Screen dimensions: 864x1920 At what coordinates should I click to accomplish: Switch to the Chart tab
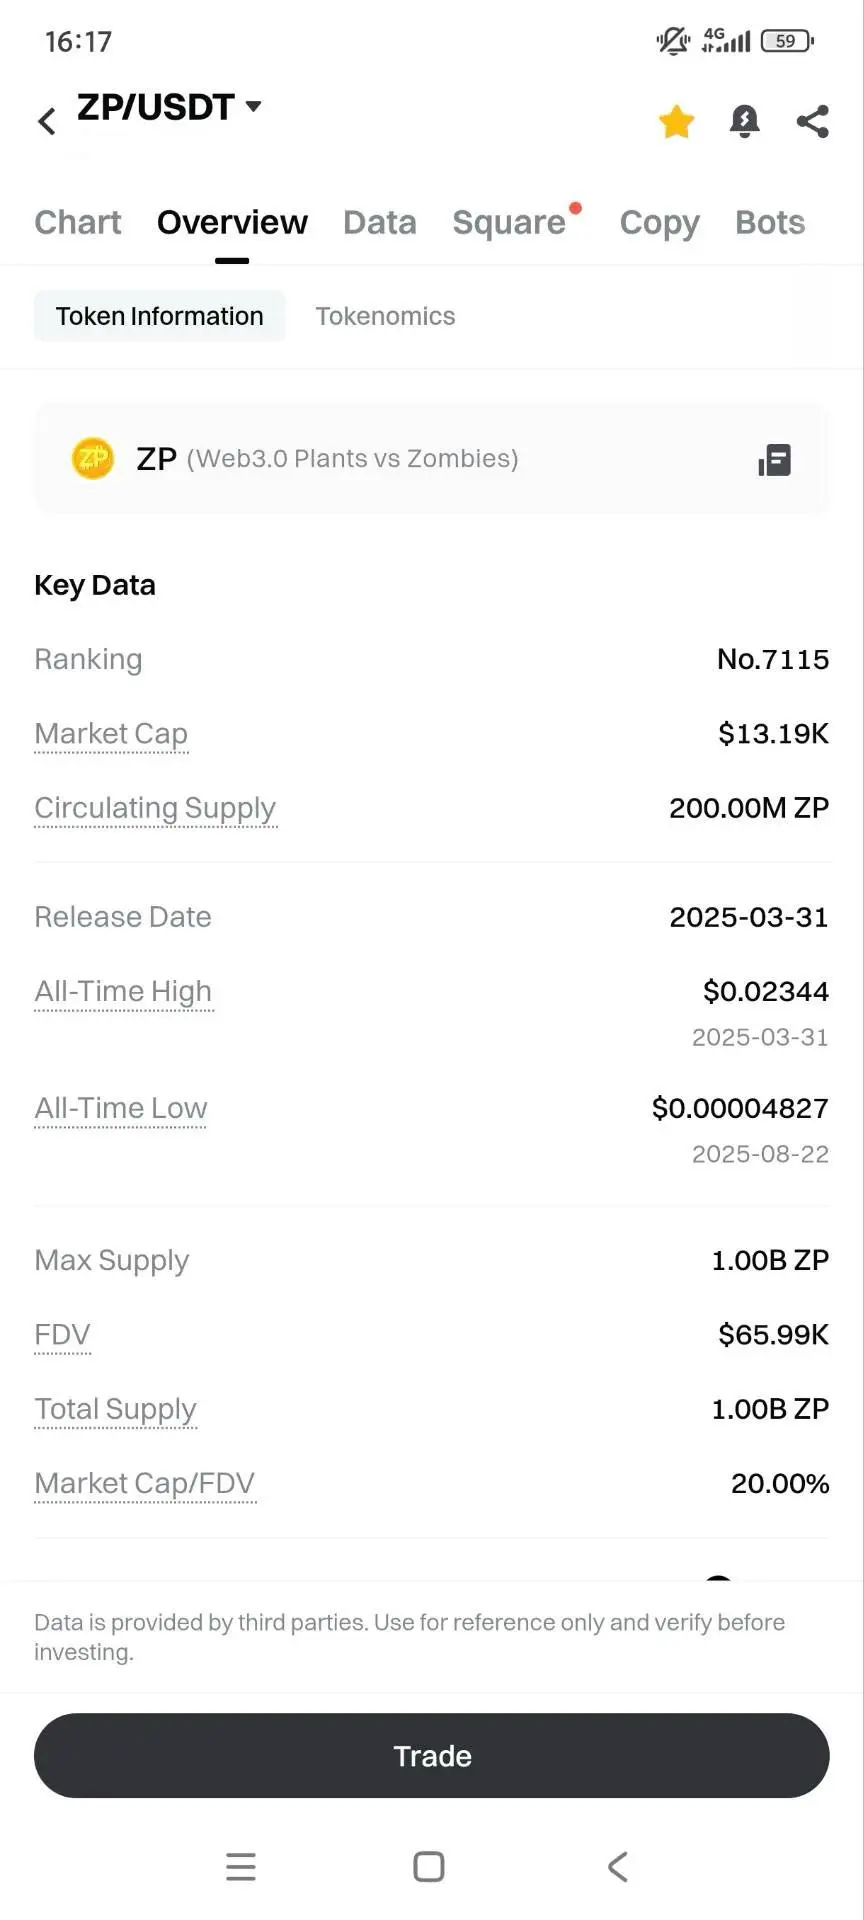[x=78, y=222]
